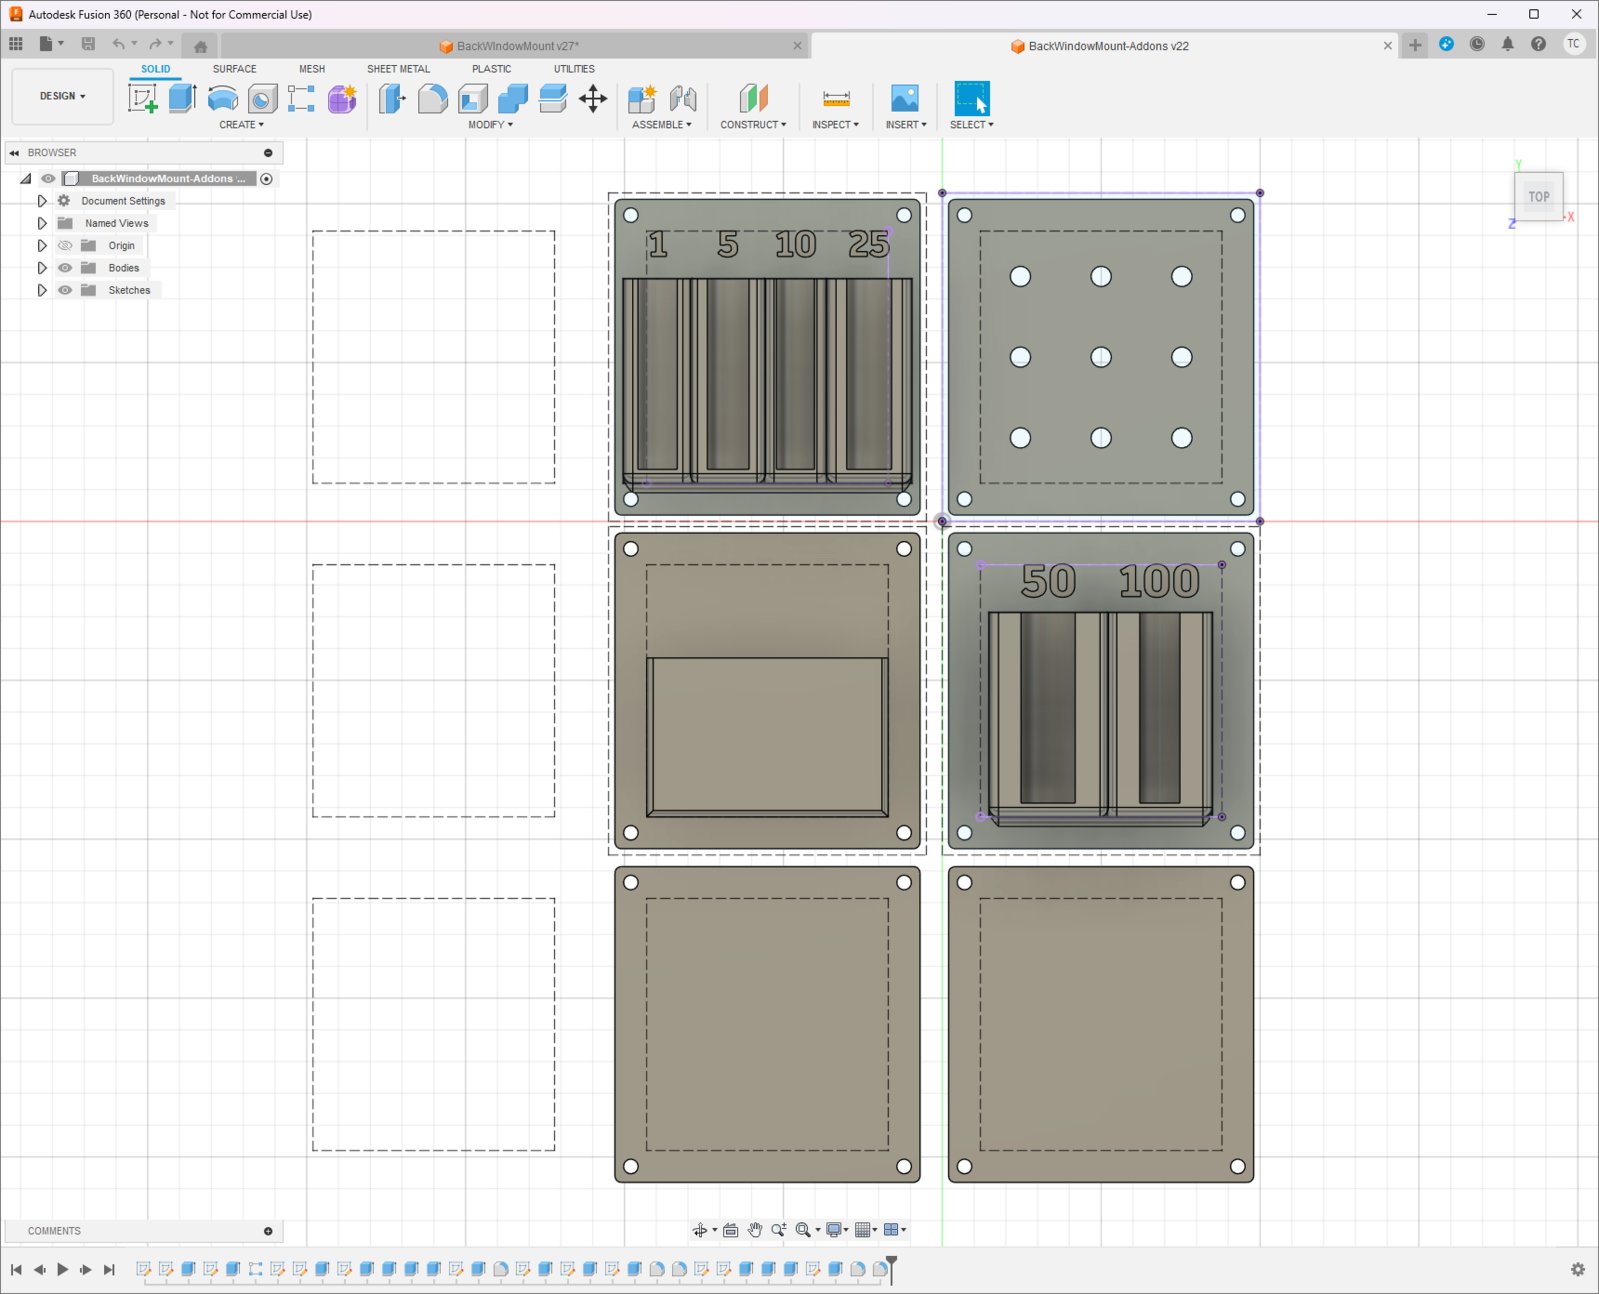The height and width of the screenshot is (1294, 1599).
Task: Open the Rectangular Pattern tool
Action: [301, 98]
